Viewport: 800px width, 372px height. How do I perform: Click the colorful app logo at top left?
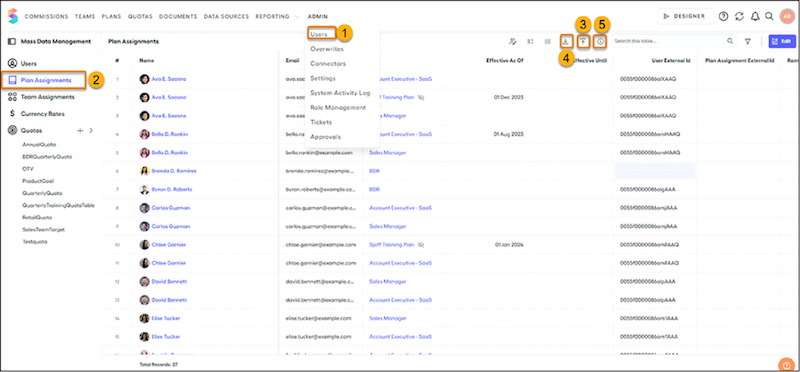12,16
